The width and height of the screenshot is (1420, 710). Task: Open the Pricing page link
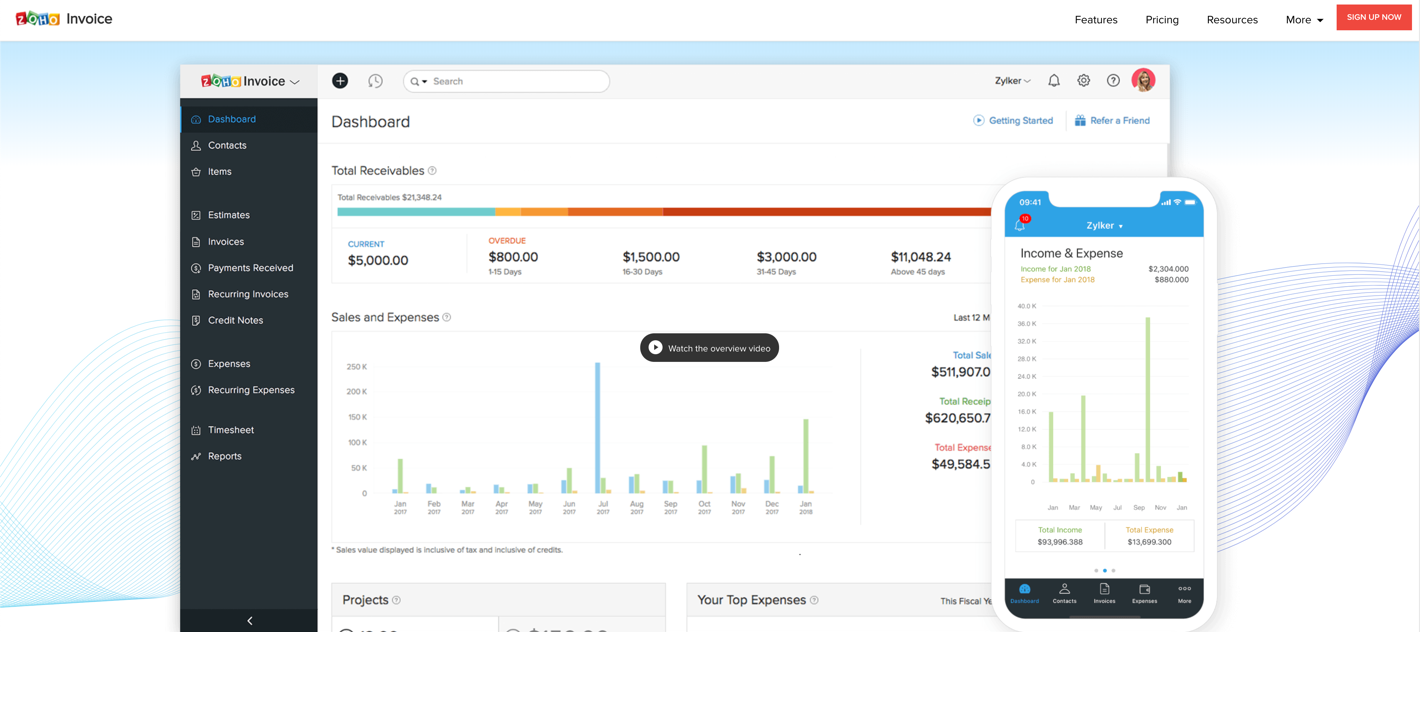pyautogui.click(x=1162, y=20)
